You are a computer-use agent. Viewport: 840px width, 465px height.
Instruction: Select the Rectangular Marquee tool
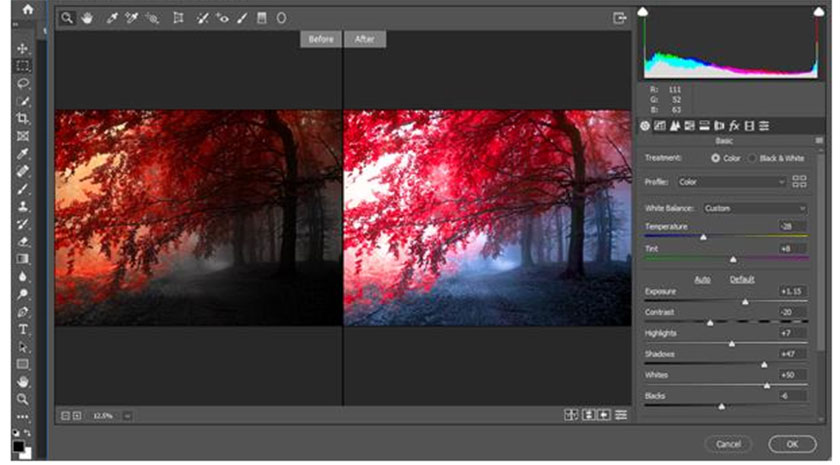pyautogui.click(x=22, y=66)
